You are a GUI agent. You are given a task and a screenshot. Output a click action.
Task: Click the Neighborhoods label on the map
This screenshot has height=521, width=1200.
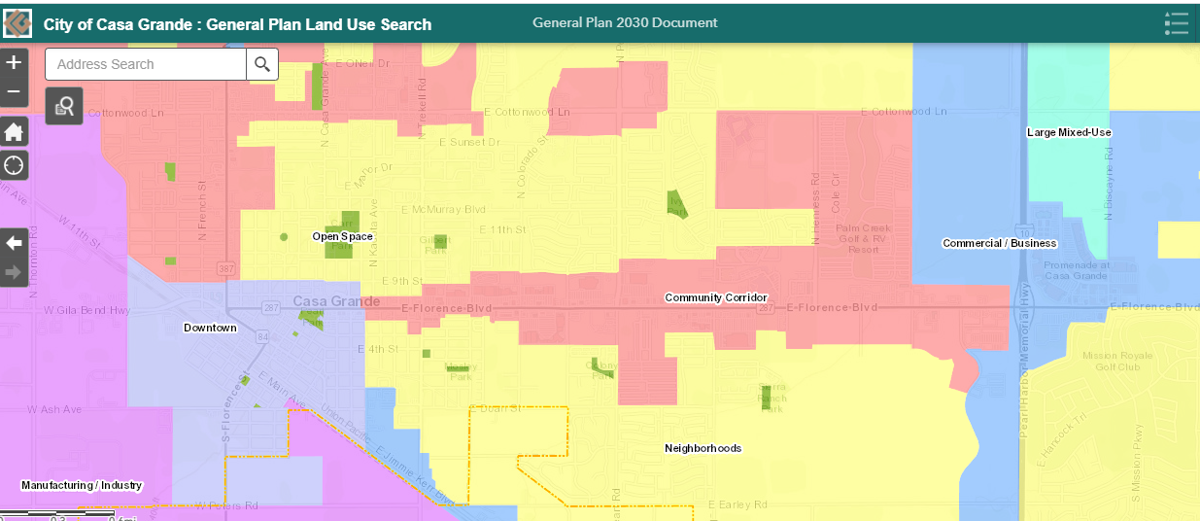coord(703,448)
